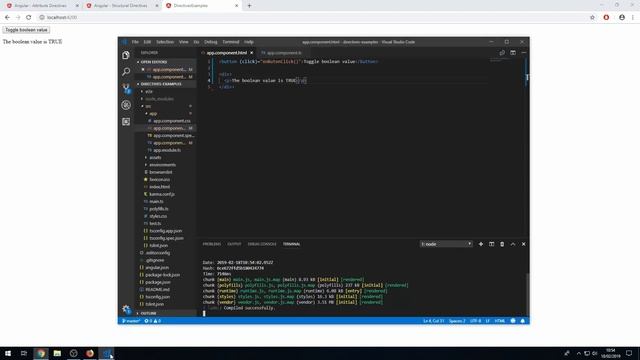Open the Windows Start menu

tap(8, 353)
